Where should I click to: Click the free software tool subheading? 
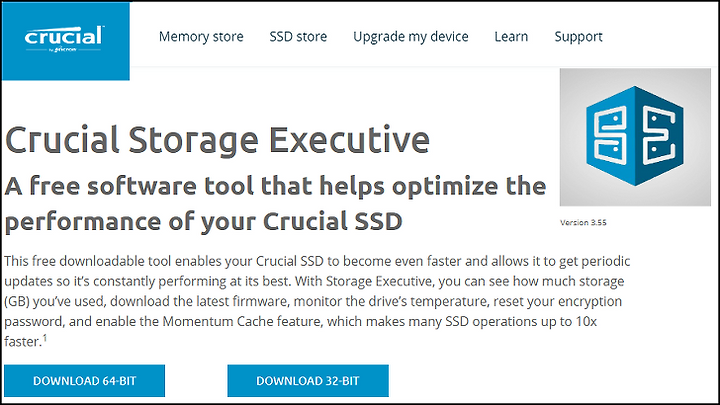point(276,203)
